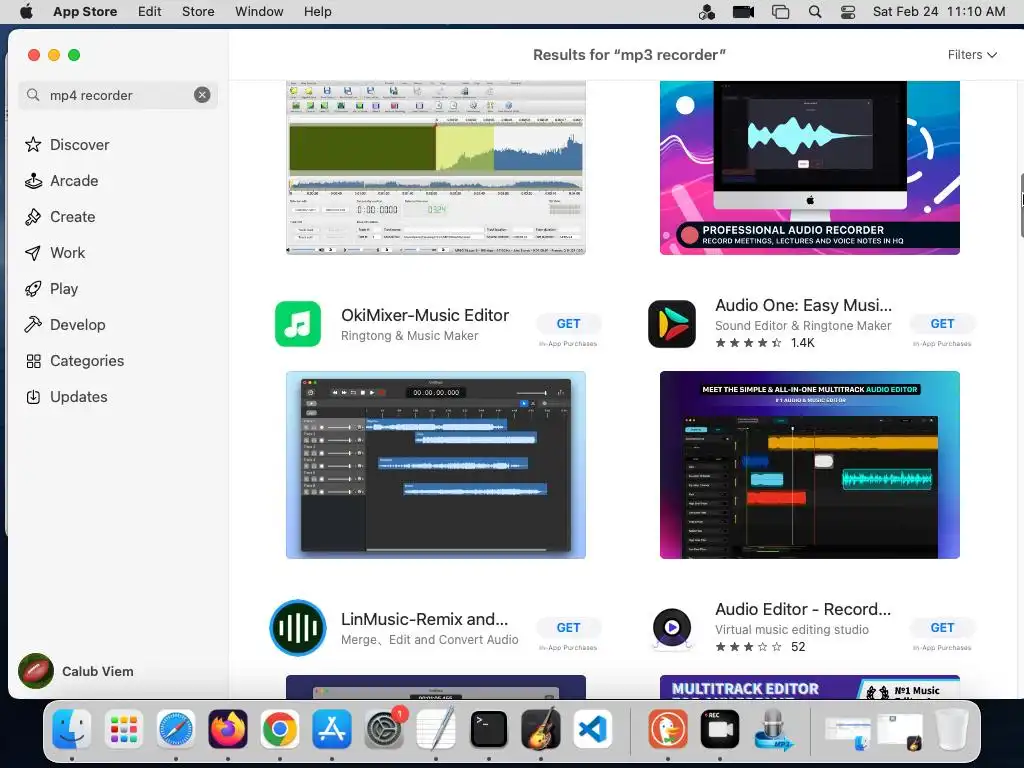
Task: Launch GarageBand from the Dock
Action: pyautogui.click(x=541, y=729)
